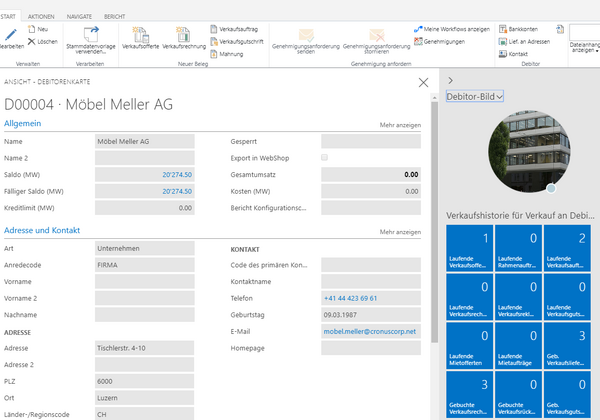Click the Verkaufsofferte ribbon icon
The image size is (600, 420).
(139, 40)
